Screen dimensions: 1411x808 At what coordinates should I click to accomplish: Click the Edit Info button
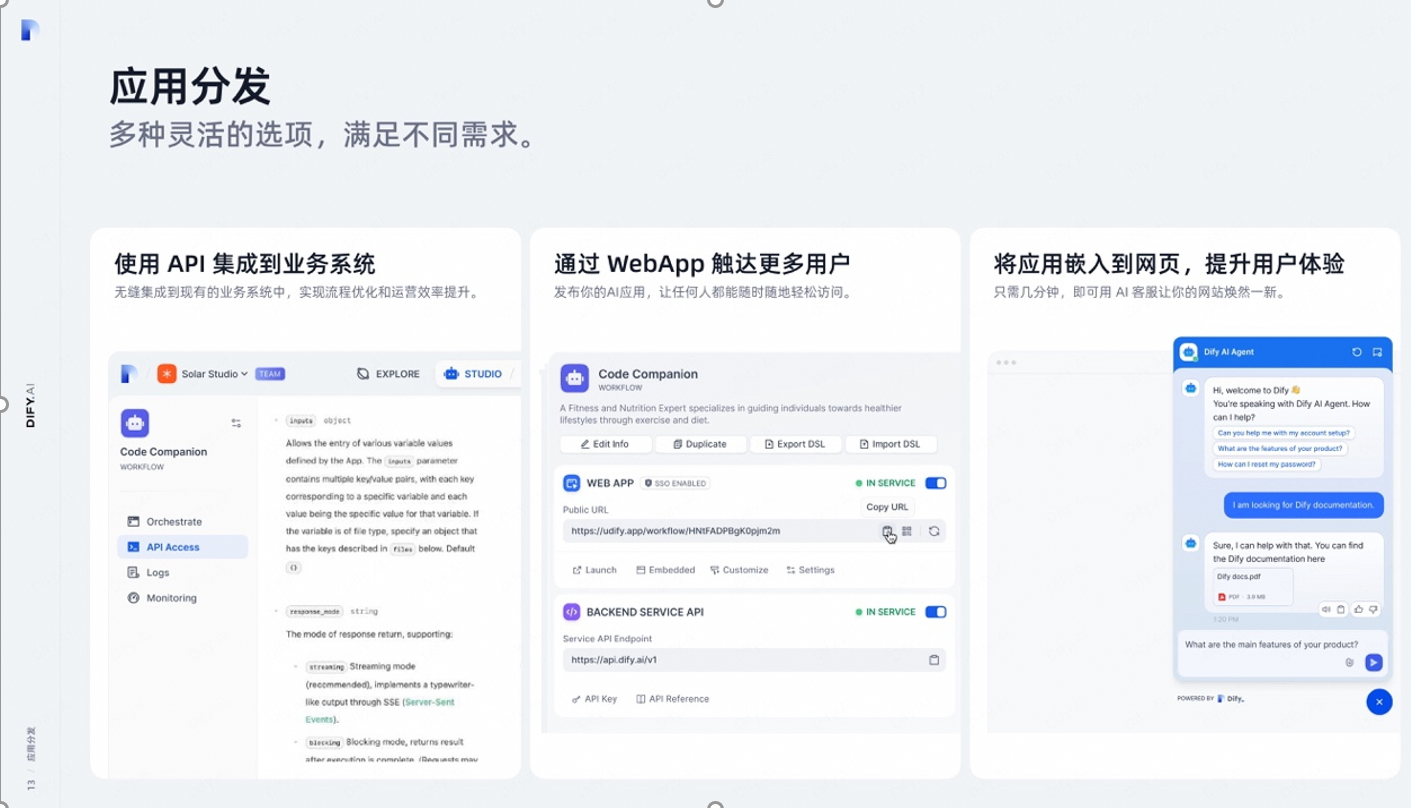point(606,444)
